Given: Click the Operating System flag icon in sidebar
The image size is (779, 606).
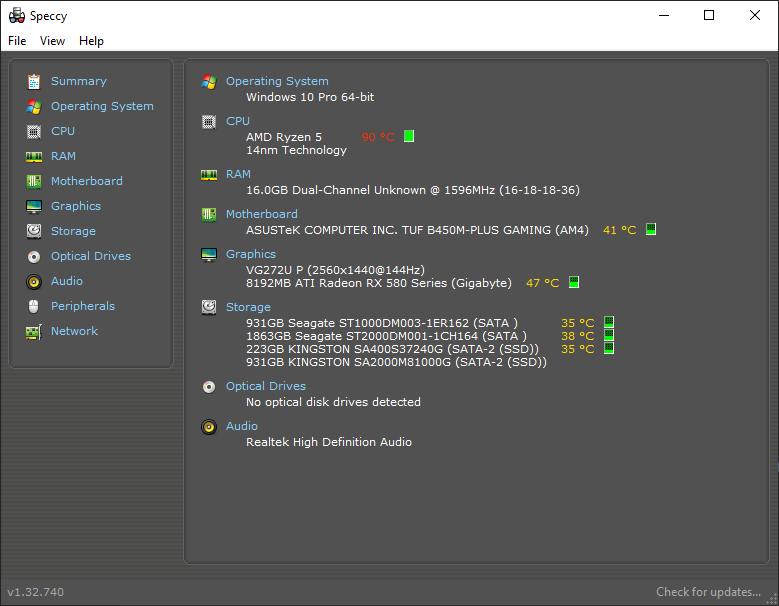Looking at the screenshot, I should coord(34,106).
